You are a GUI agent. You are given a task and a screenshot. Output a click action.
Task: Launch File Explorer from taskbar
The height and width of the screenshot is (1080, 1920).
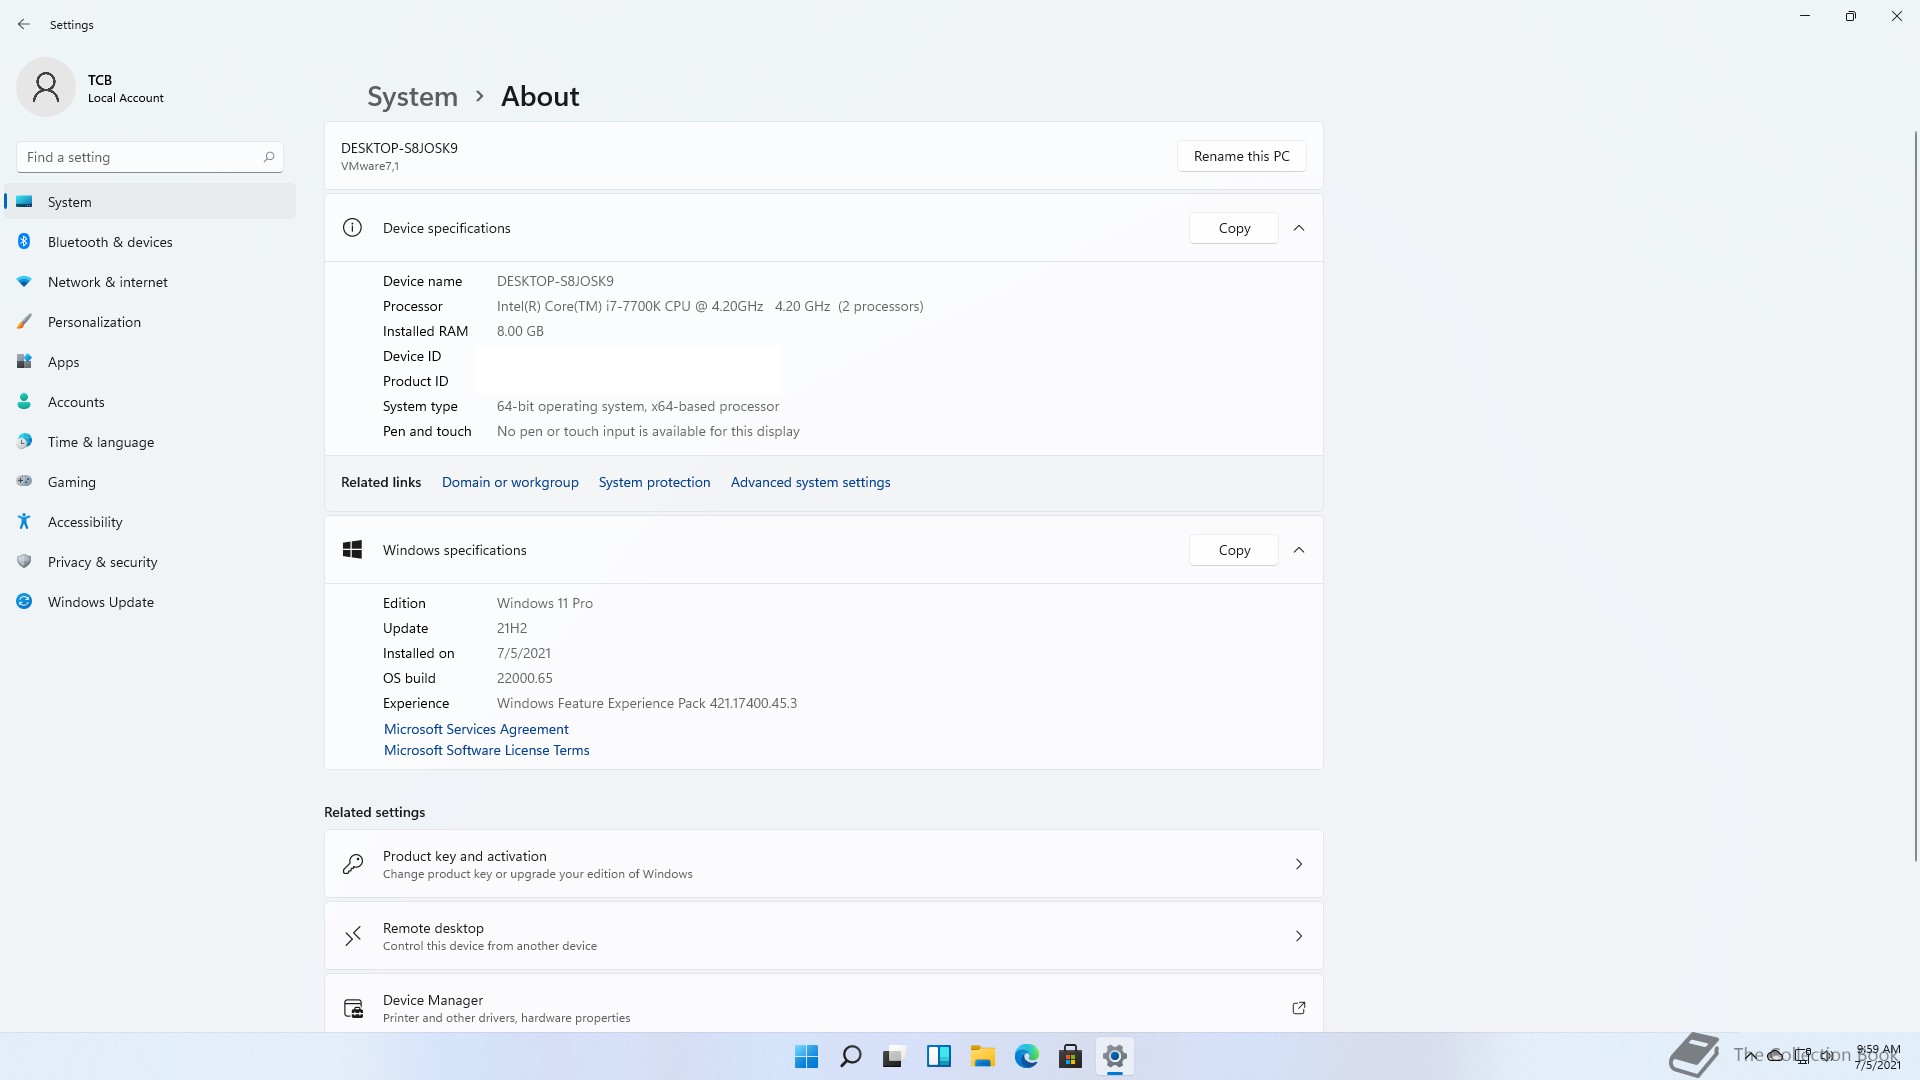pos(982,1056)
